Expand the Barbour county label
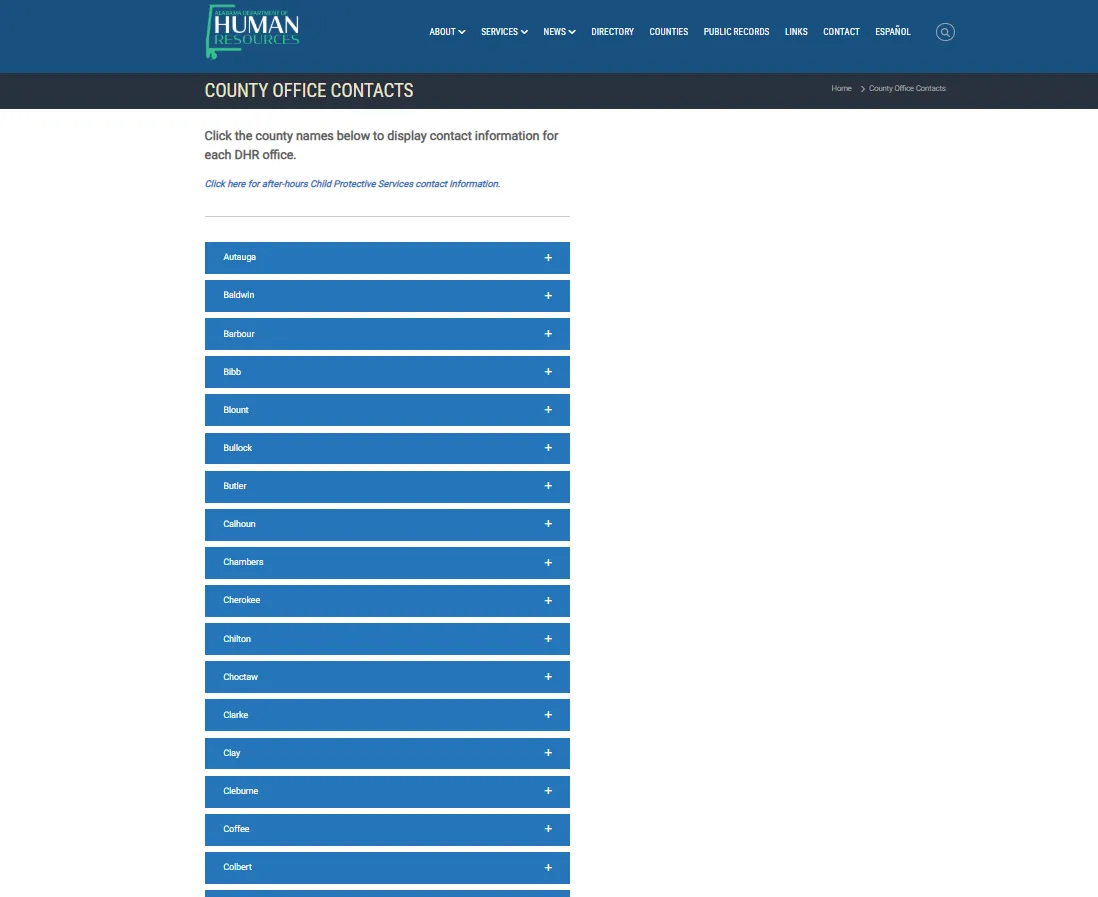 [x=239, y=334]
